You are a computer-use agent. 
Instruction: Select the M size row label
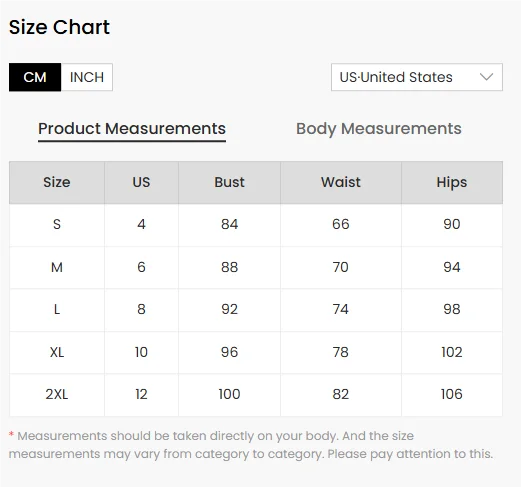[x=57, y=267]
